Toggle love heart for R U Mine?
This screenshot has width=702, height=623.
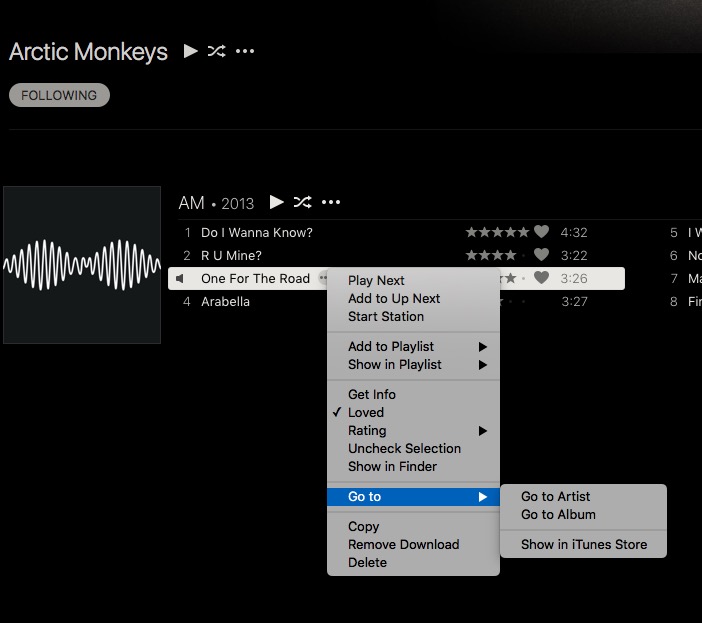coord(541,255)
